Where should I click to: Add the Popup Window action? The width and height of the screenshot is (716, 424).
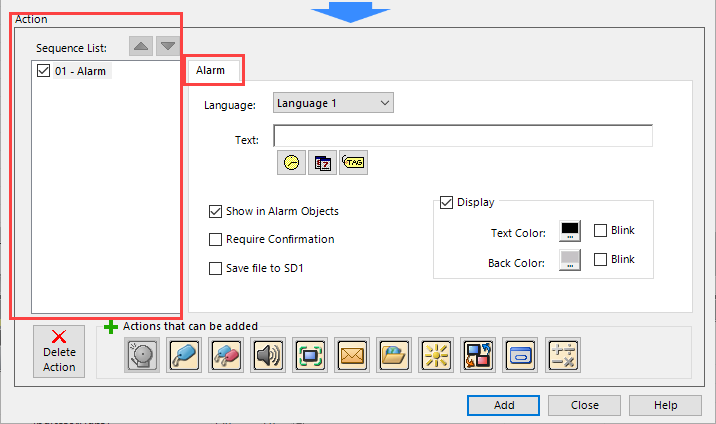coord(520,355)
